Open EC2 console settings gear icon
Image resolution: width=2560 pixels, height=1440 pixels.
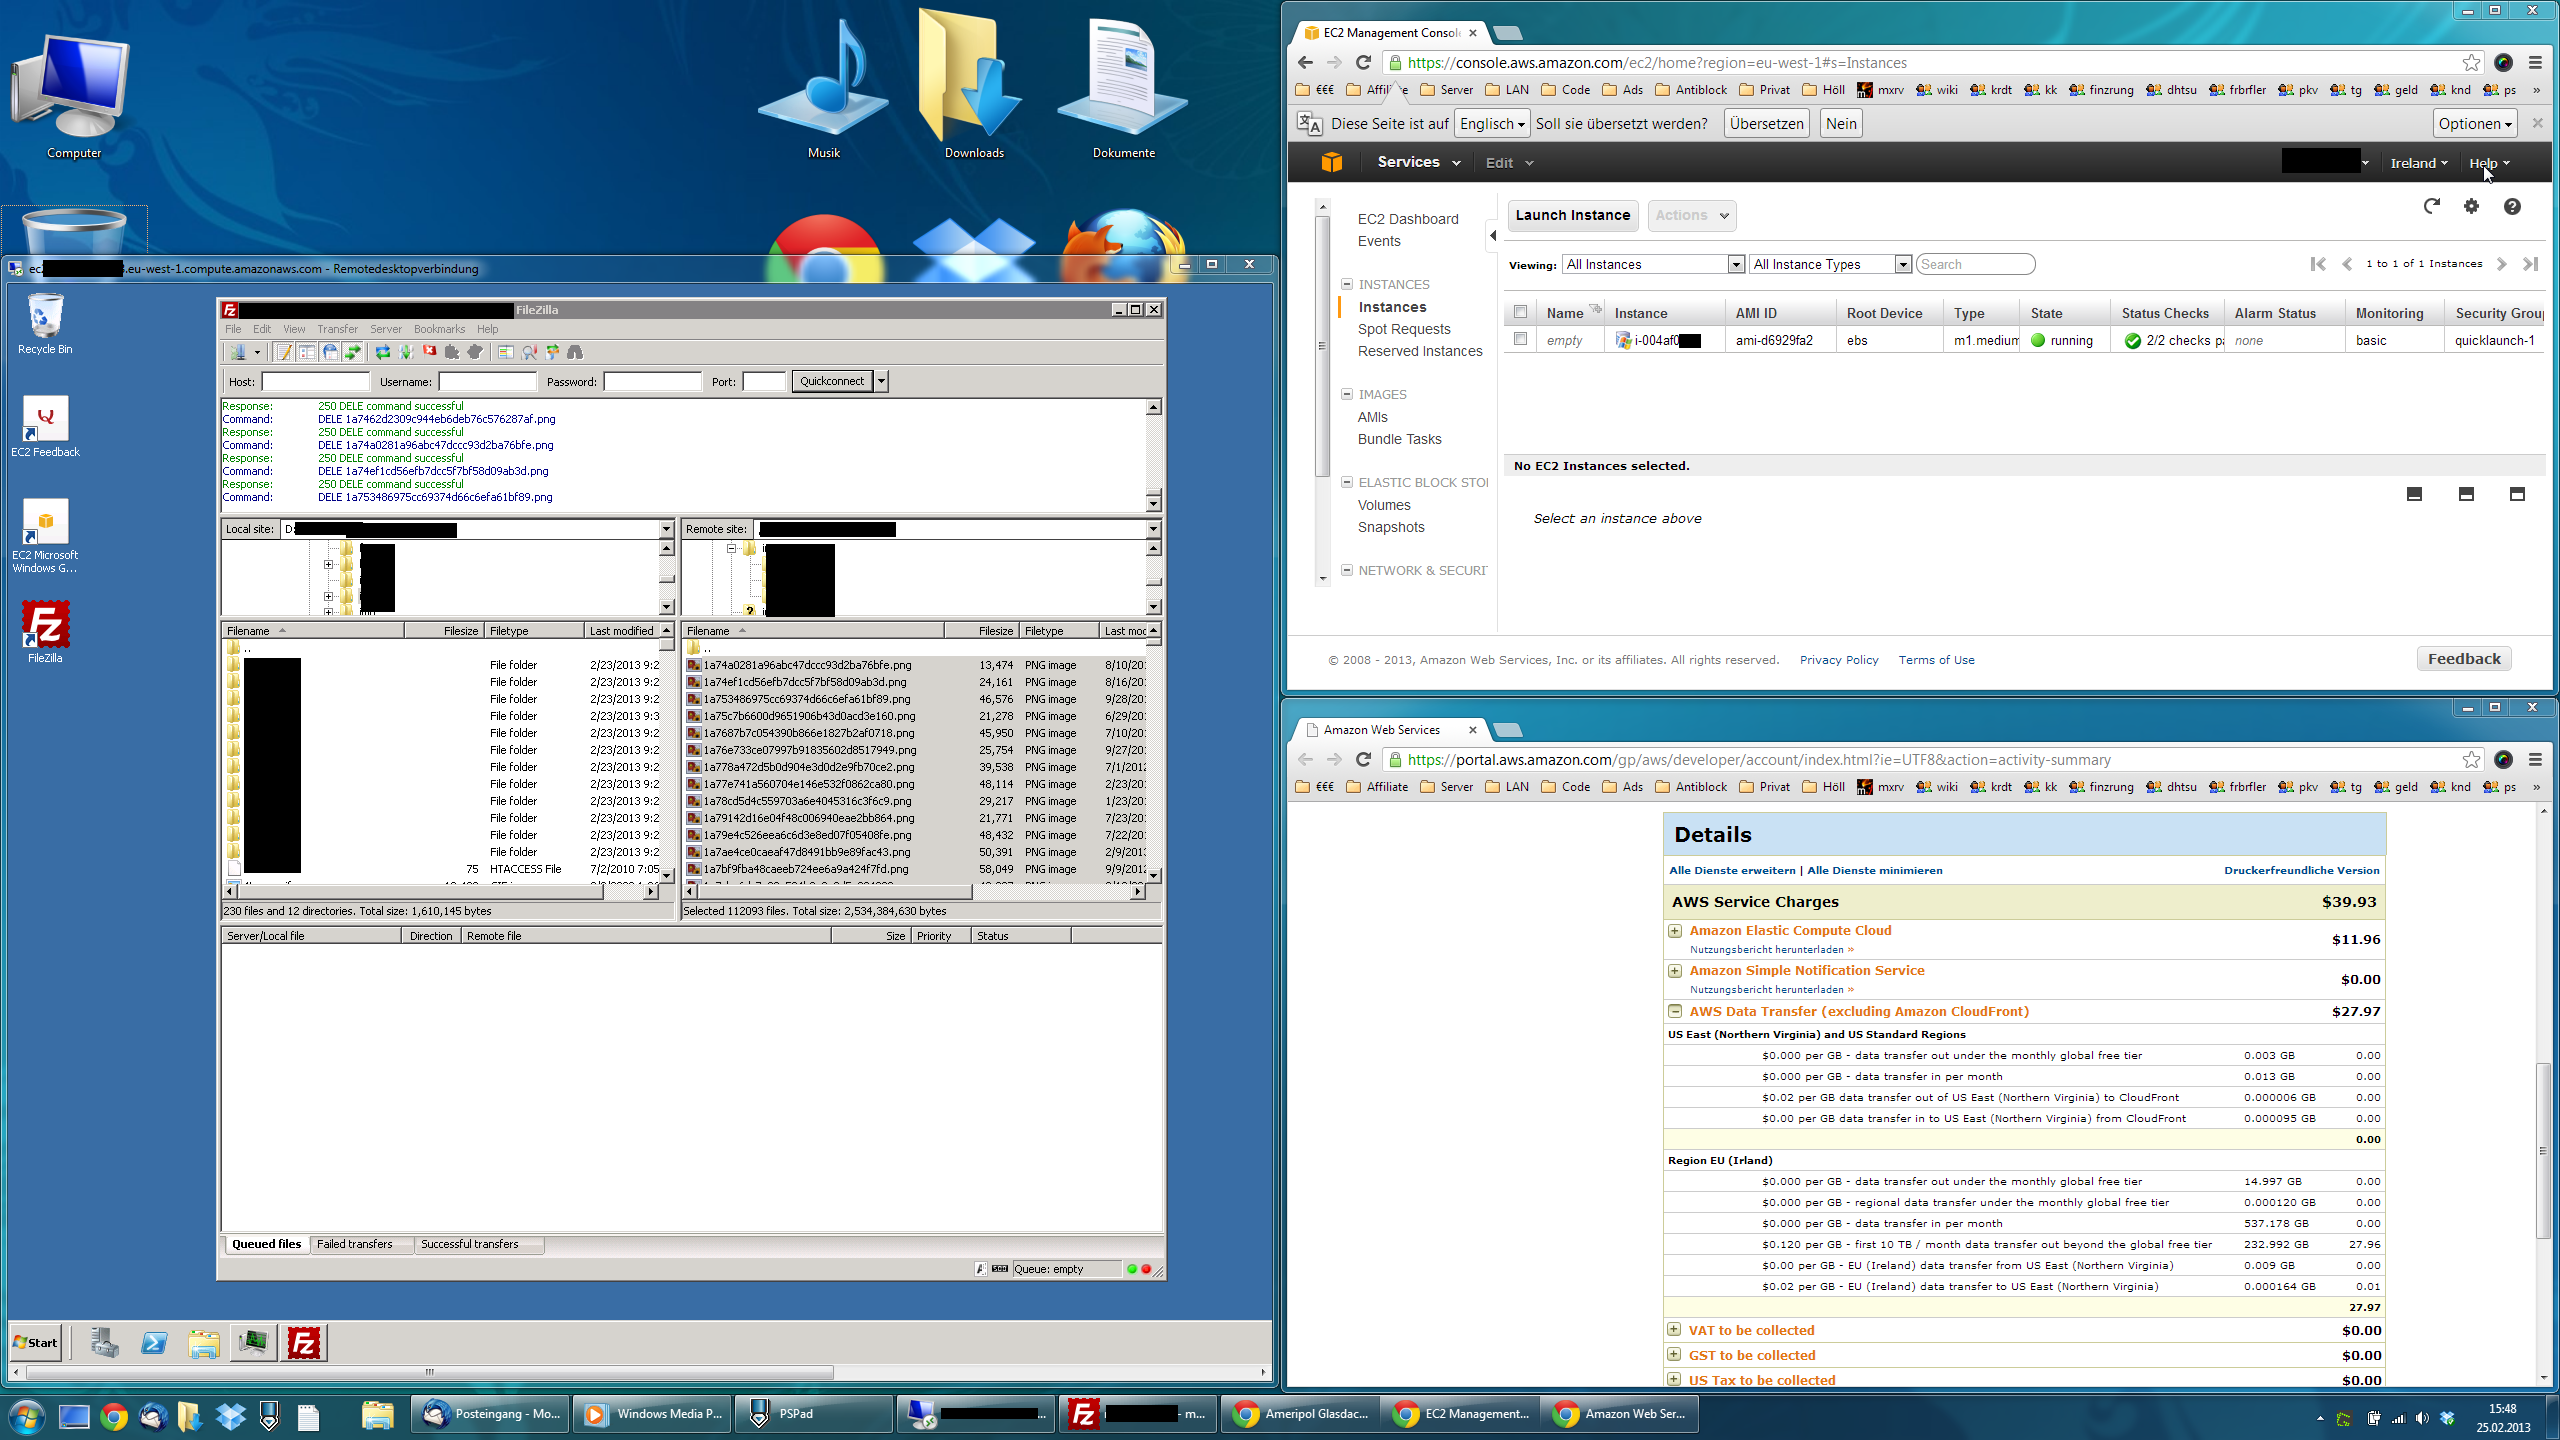point(2471,206)
